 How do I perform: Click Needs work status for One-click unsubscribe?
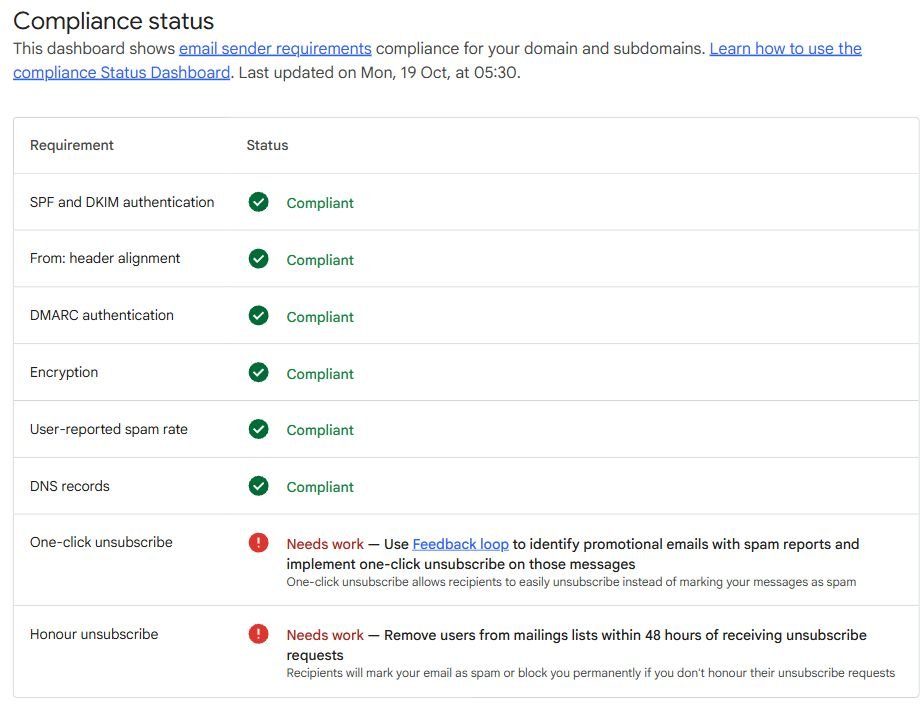[x=325, y=544]
